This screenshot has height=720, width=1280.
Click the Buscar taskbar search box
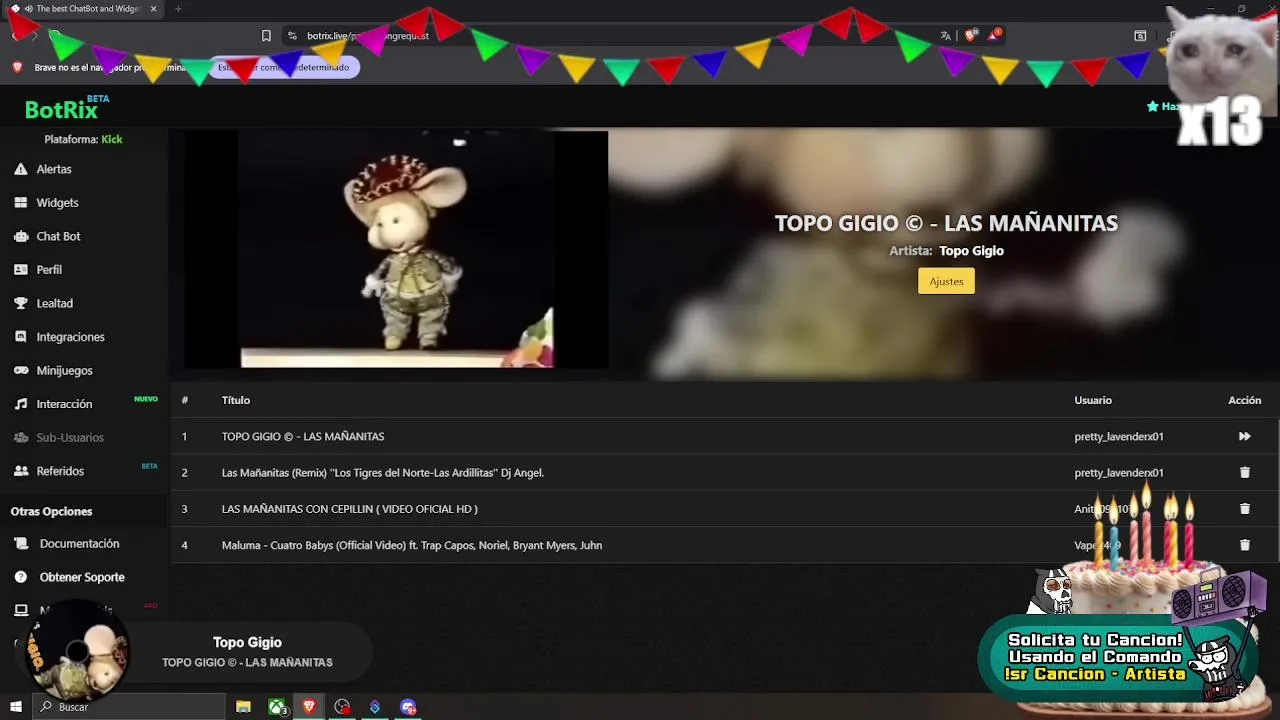(x=129, y=707)
